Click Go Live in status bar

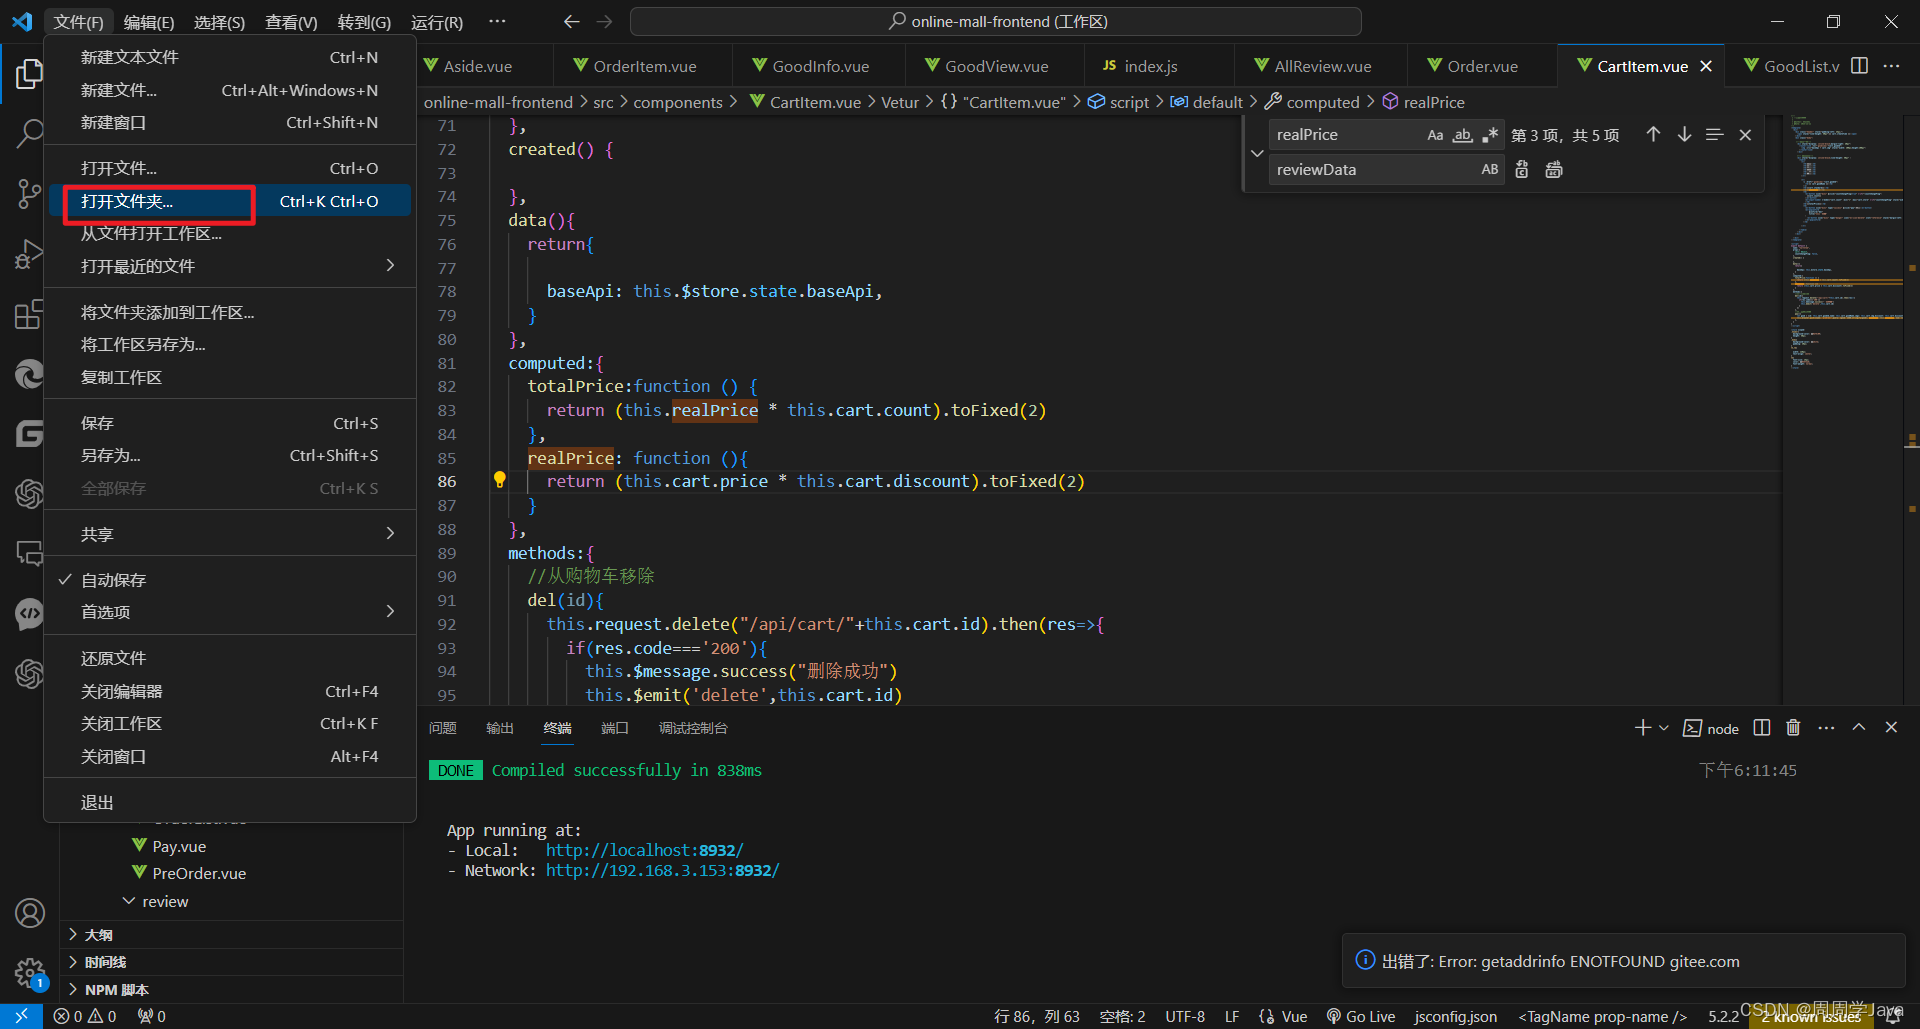[x=1361, y=1016]
